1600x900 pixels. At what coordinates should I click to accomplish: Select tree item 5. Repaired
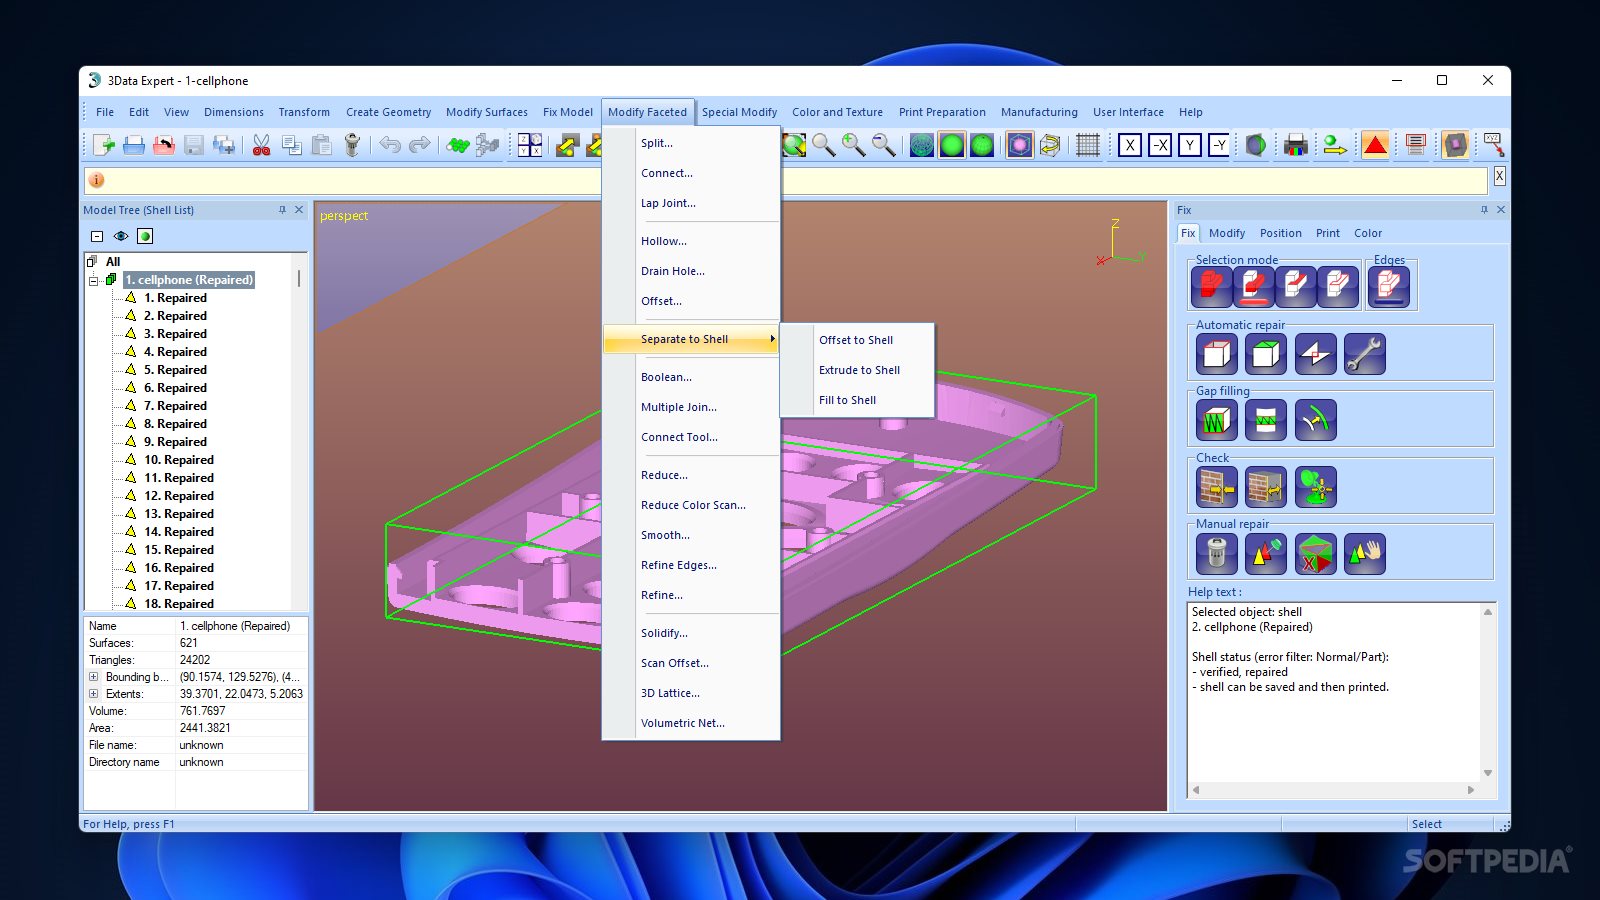pos(175,370)
